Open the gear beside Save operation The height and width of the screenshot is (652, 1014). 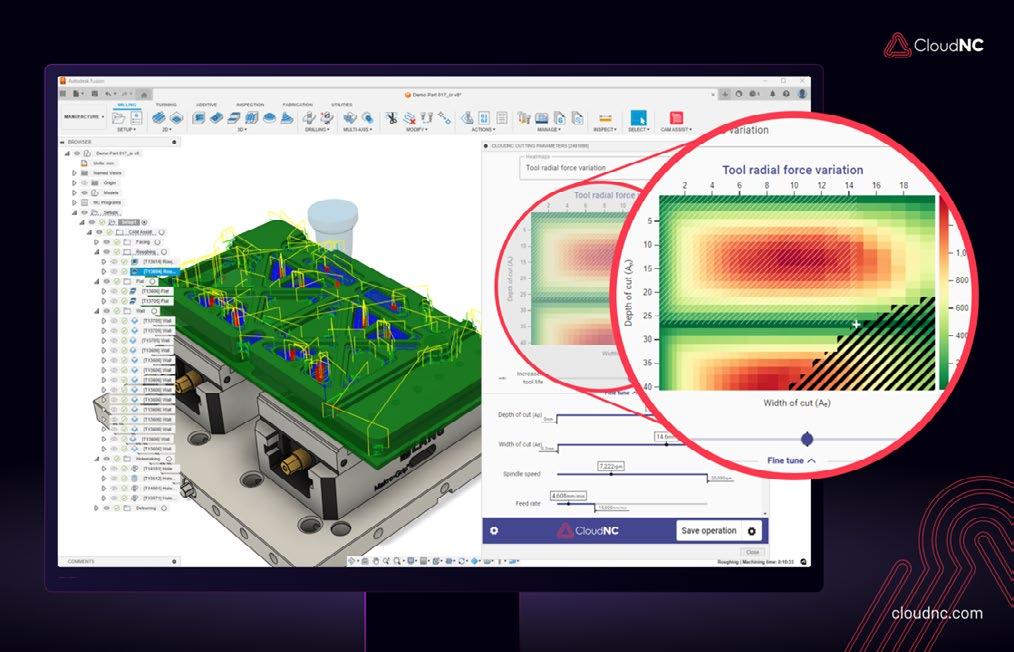pyautogui.click(x=751, y=531)
